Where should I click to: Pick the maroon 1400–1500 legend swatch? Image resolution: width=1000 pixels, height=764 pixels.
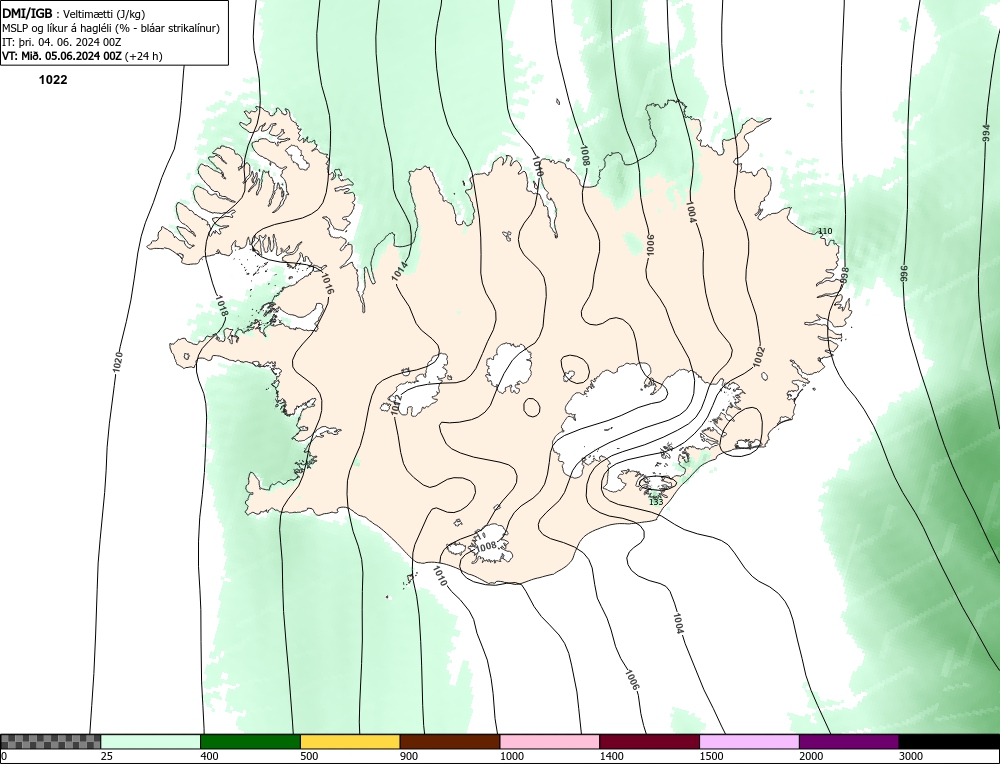649,742
